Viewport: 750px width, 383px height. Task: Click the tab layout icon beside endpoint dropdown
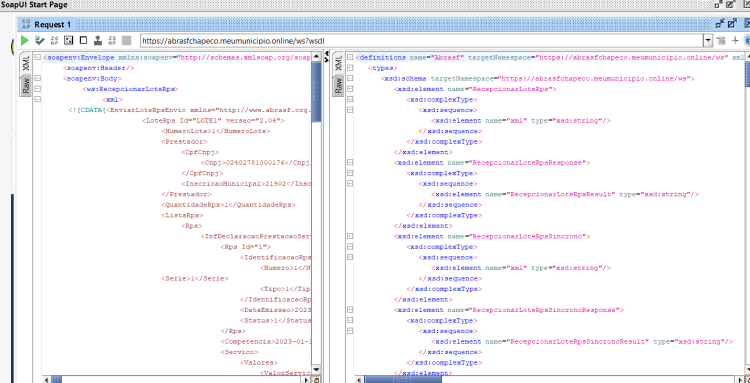[x=721, y=41]
